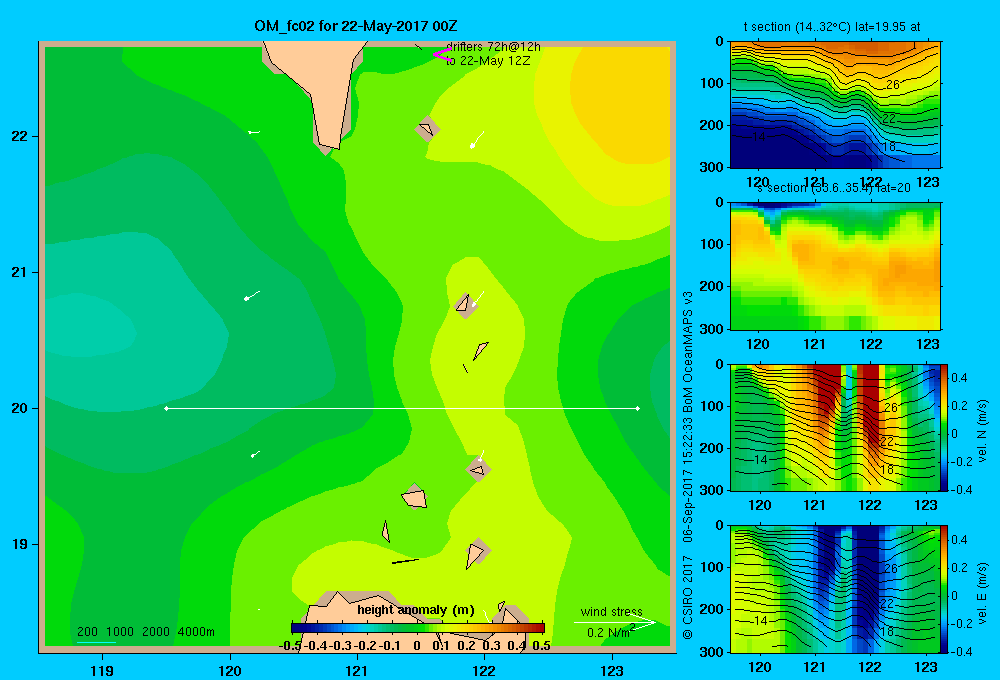Click the main map latitude label "22"
The width and height of the screenshot is (1000, 680).
pos(20,136)
